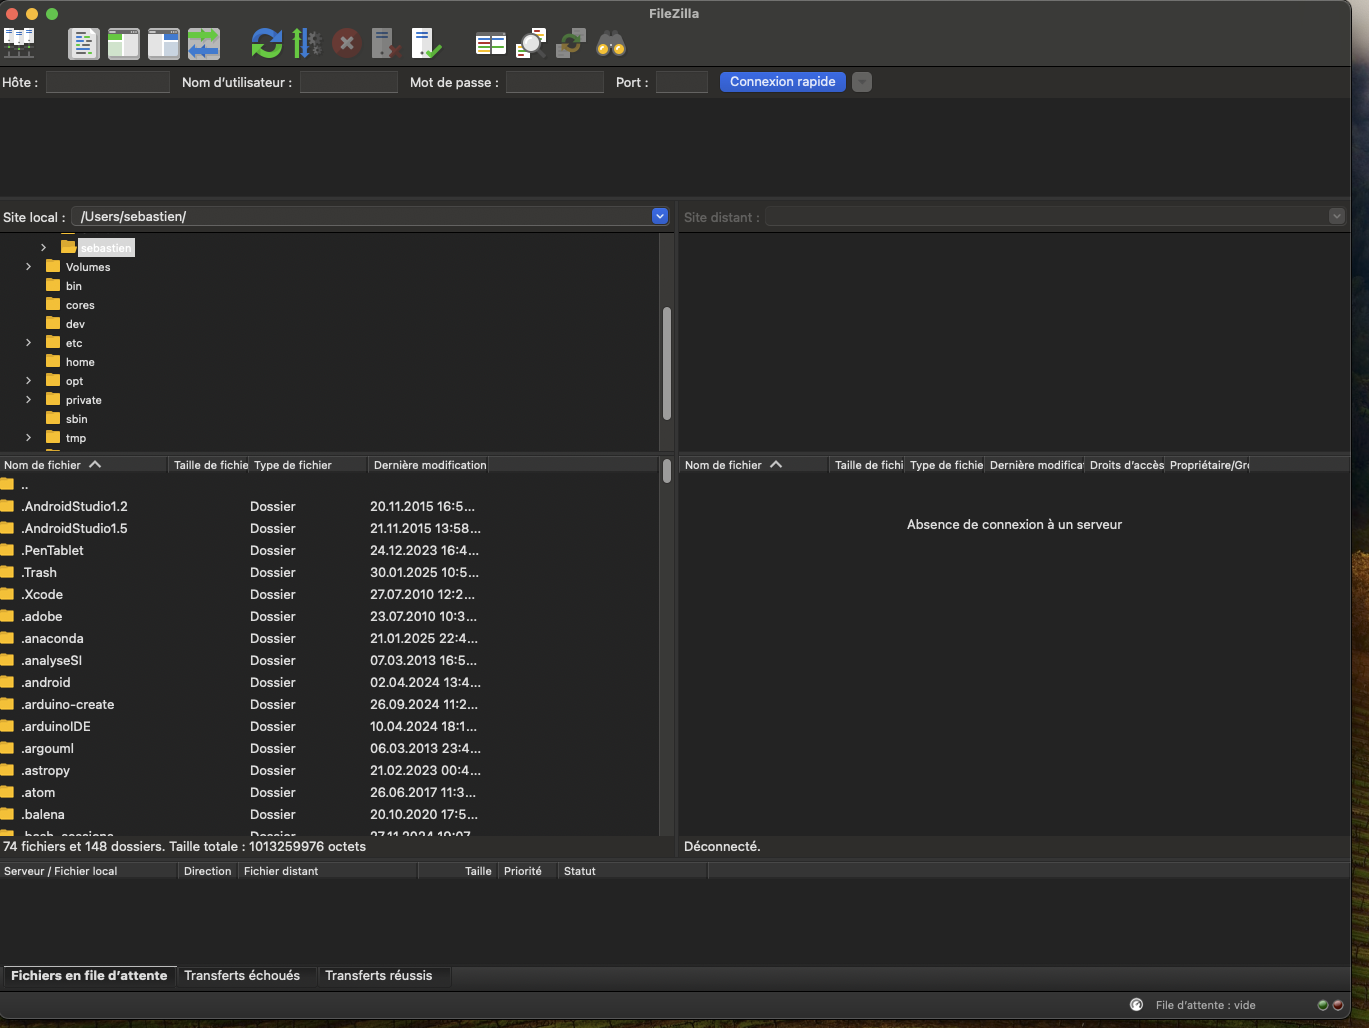Toggle processing of the transfer queue
Viewport: 1369px width, 1028px height.
pos(306,43)
